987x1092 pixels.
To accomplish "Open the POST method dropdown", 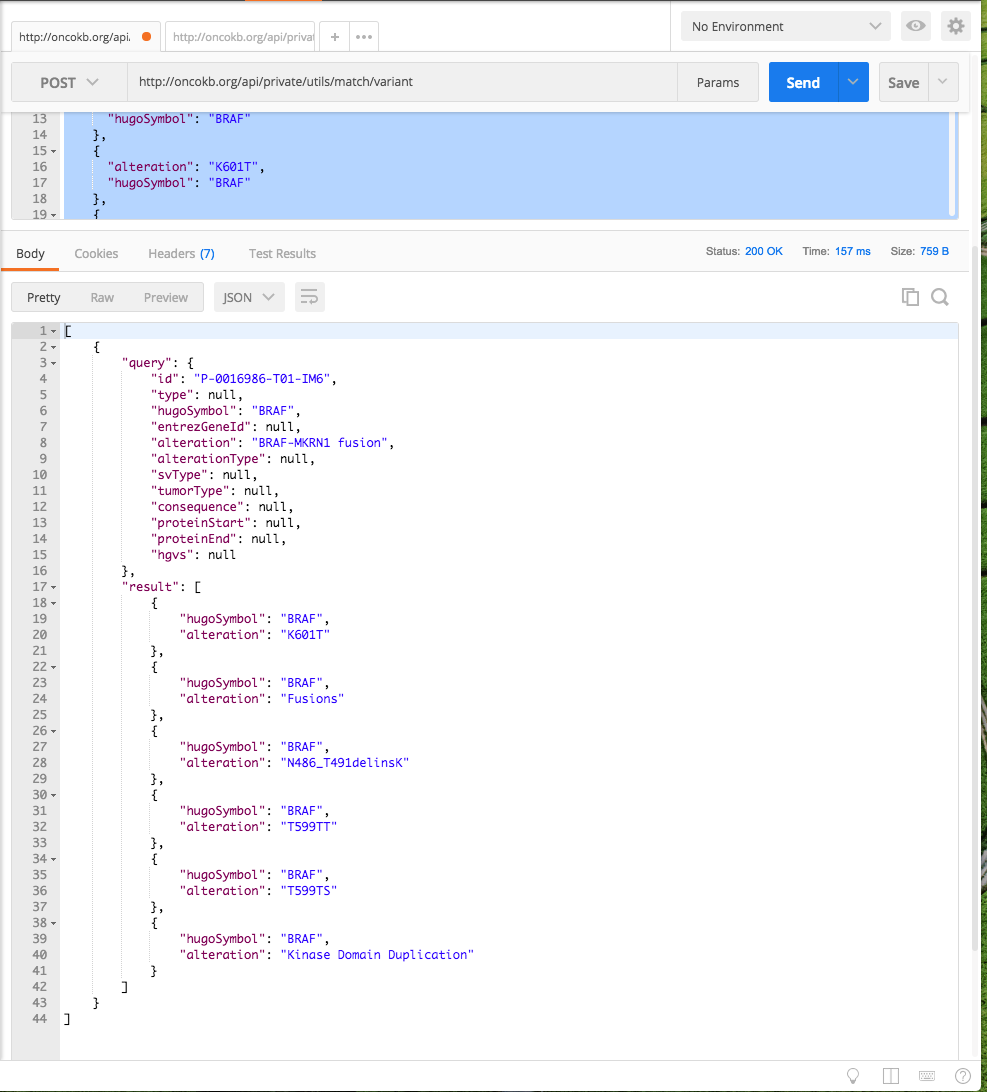I will pyautogui.click(x=68, y=82).
